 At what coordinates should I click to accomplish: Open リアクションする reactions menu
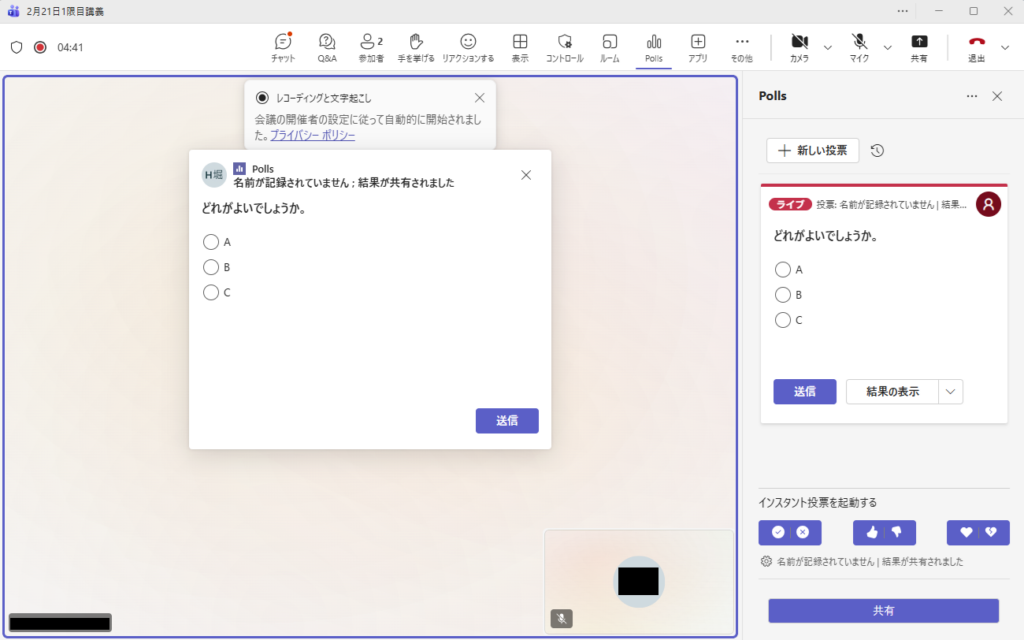468,47
